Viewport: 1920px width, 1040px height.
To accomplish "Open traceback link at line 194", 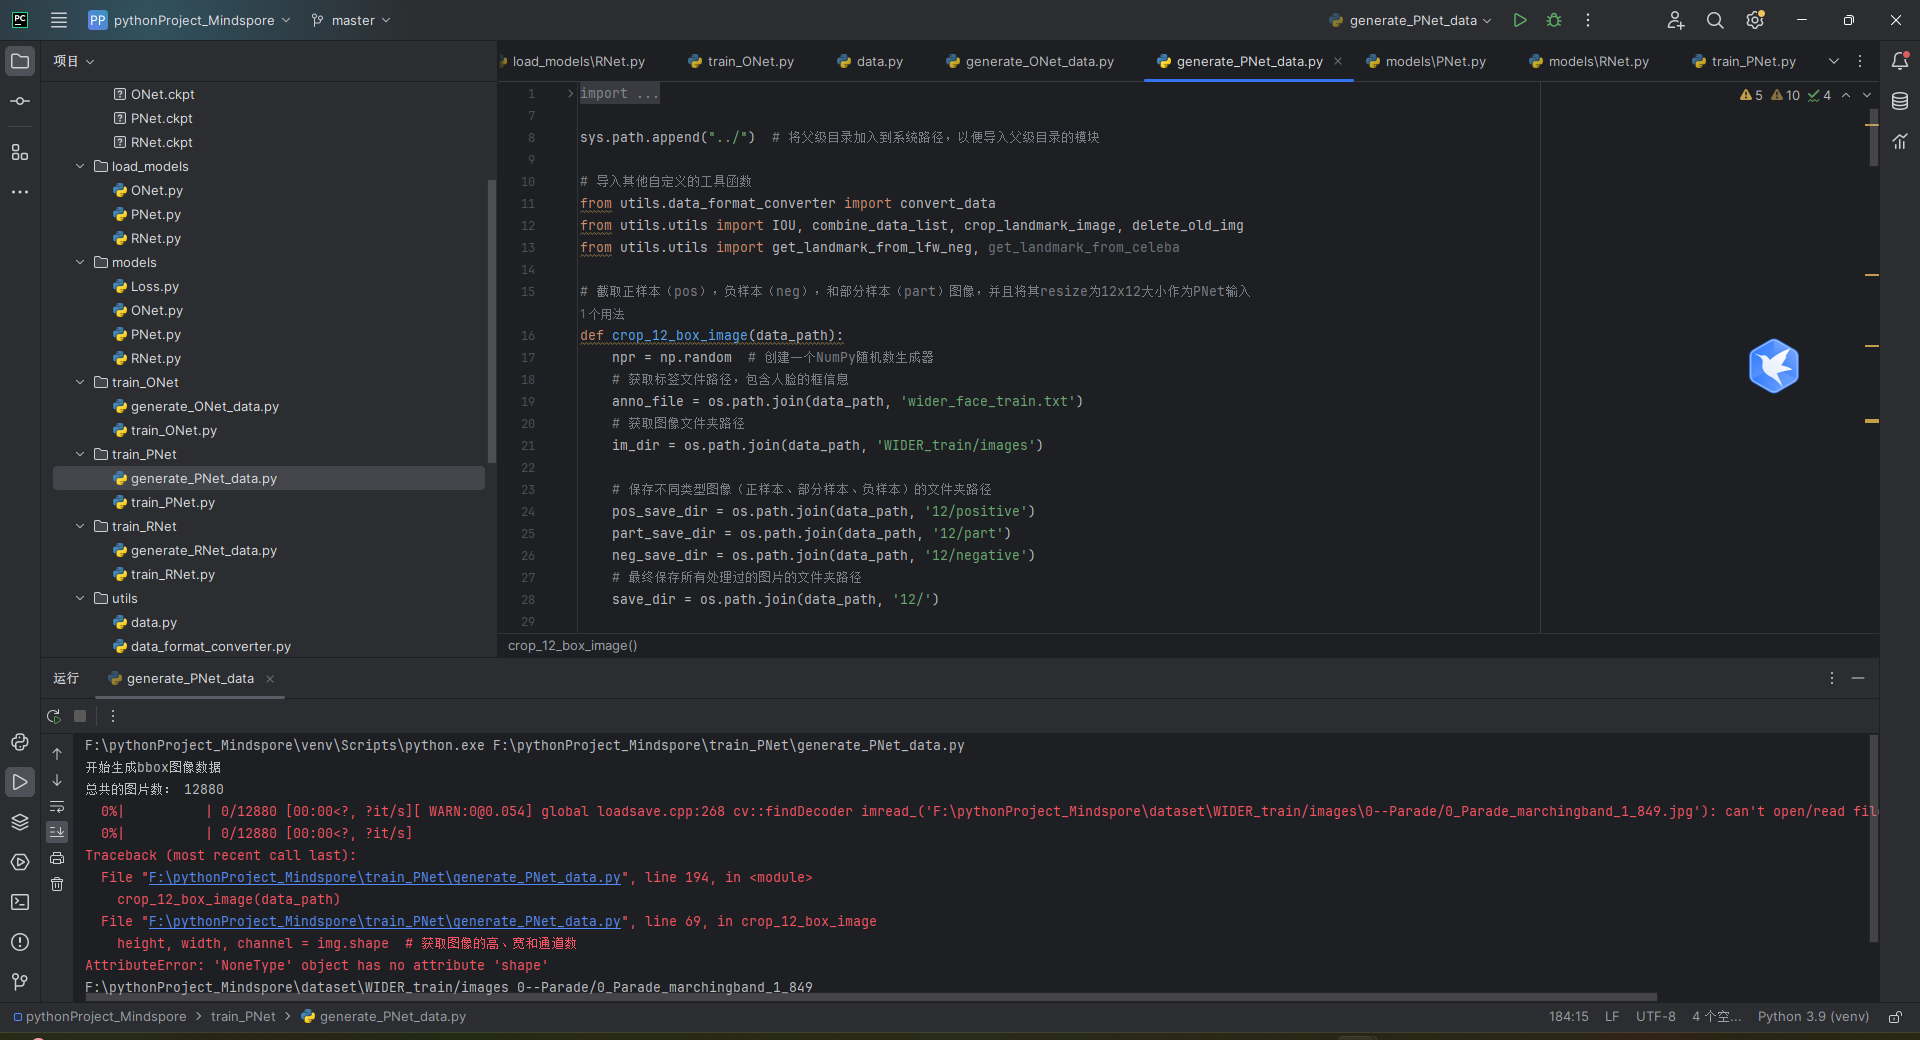I will (385, 877).
